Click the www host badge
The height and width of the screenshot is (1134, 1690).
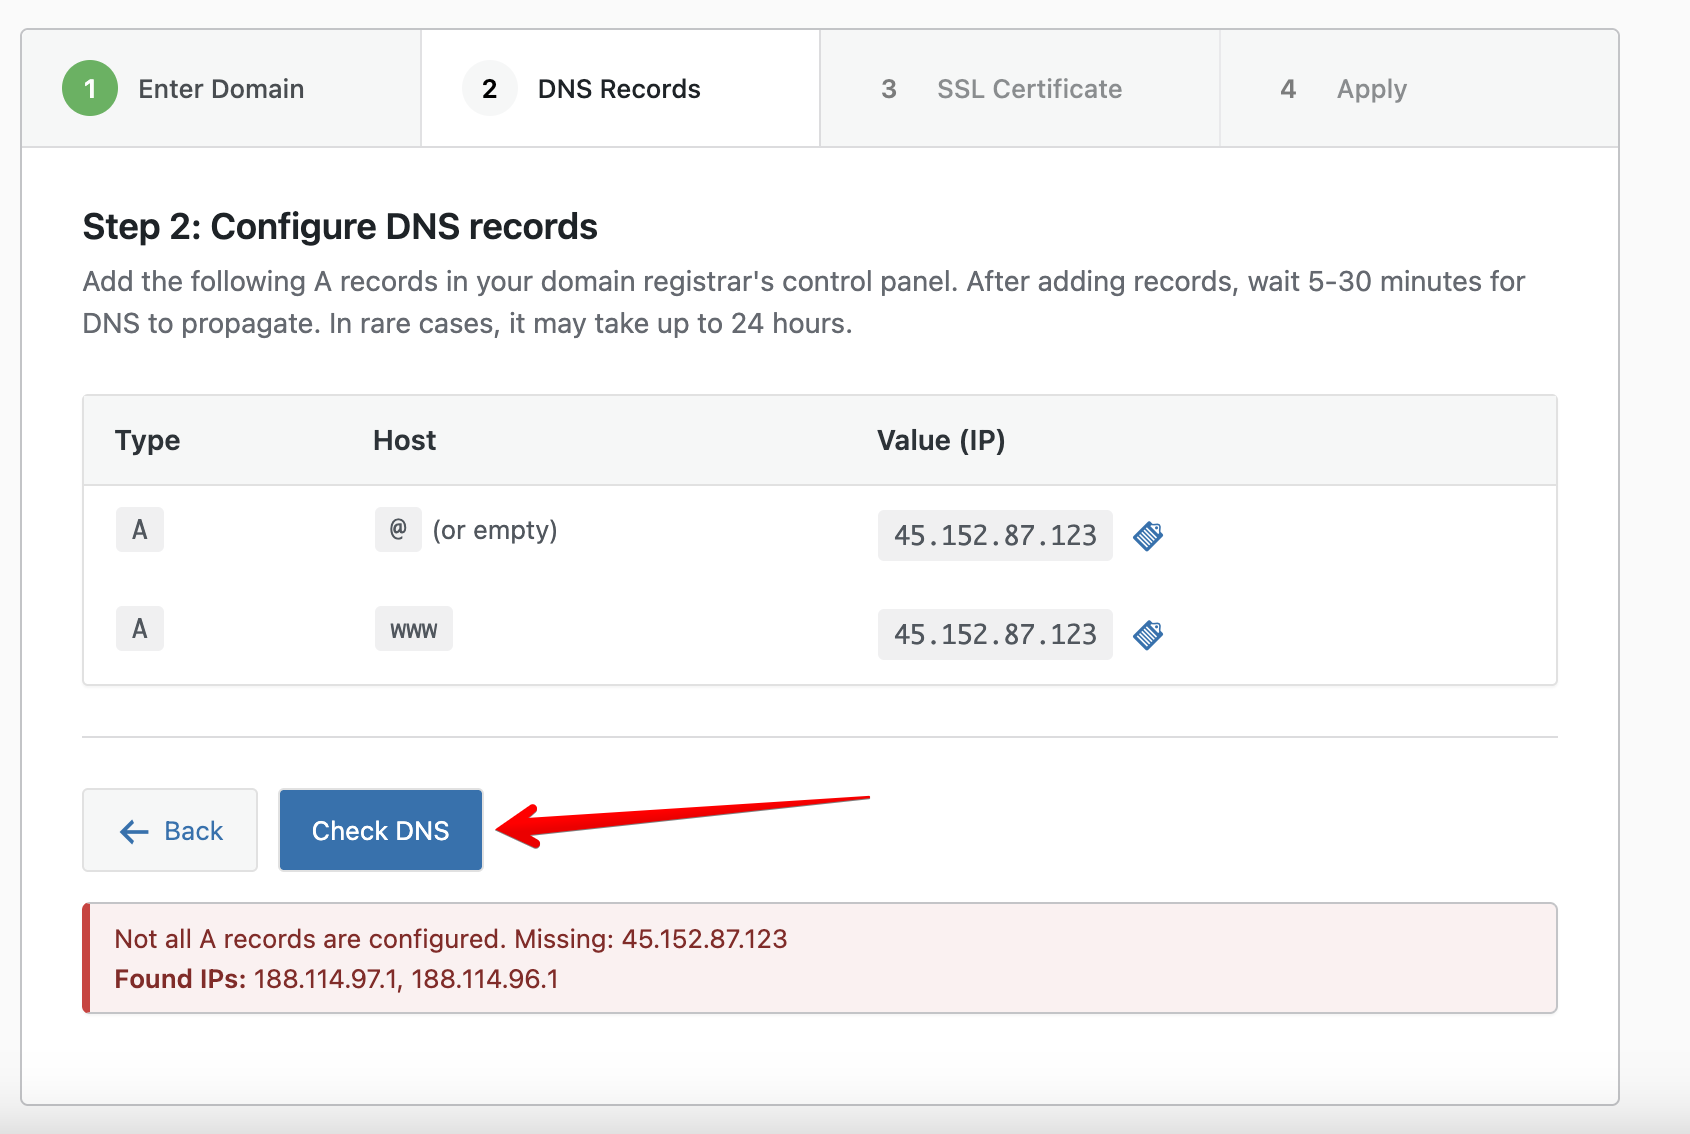[413, 629]
